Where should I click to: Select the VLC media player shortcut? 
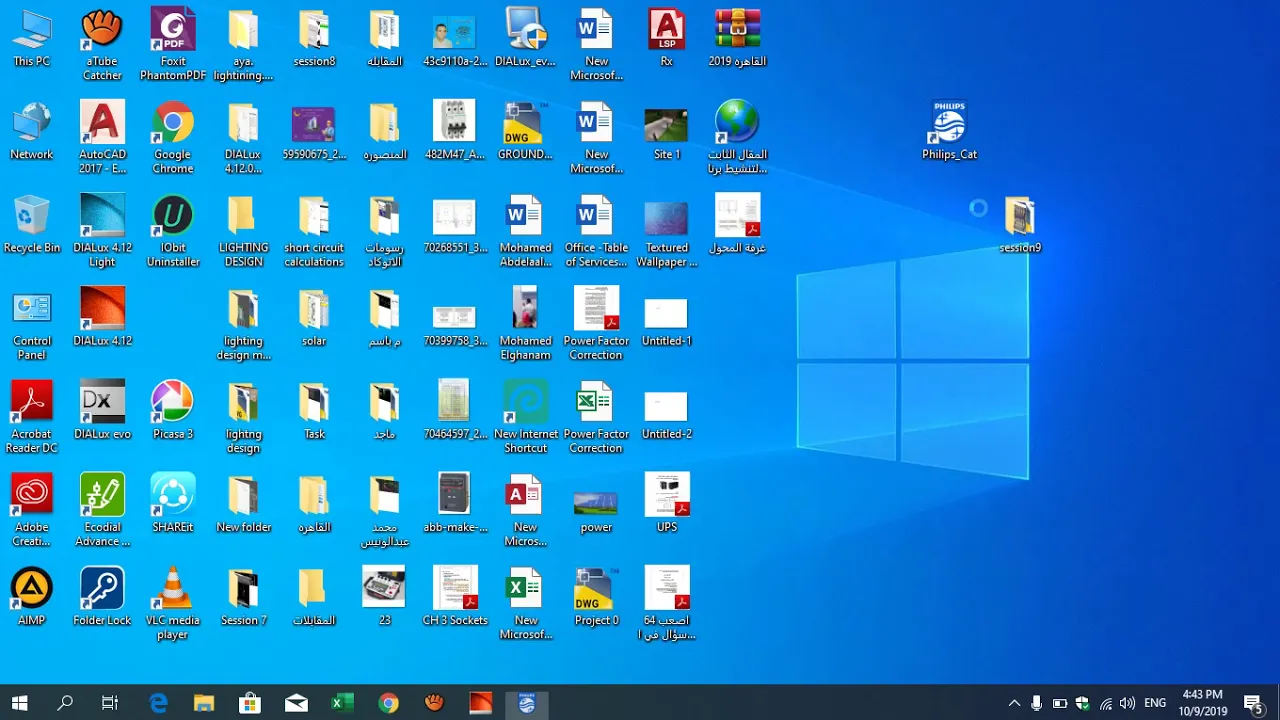coord(173,603)
